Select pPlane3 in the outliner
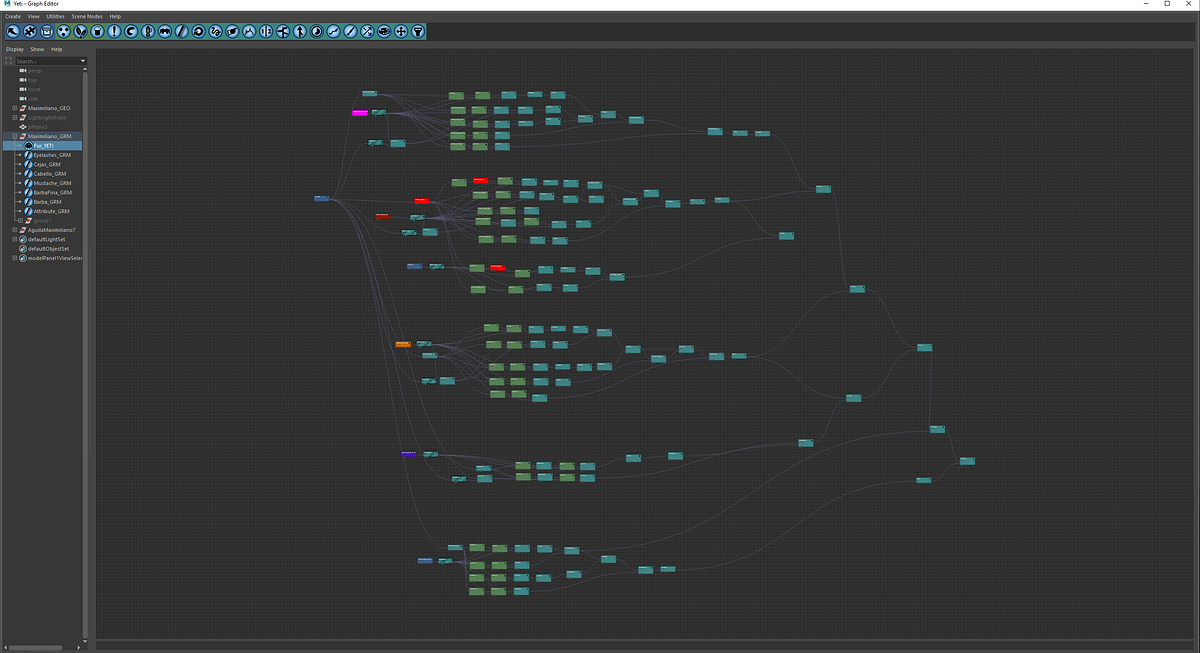This screenshot has height=653, width=1200. tap(38, 127)
